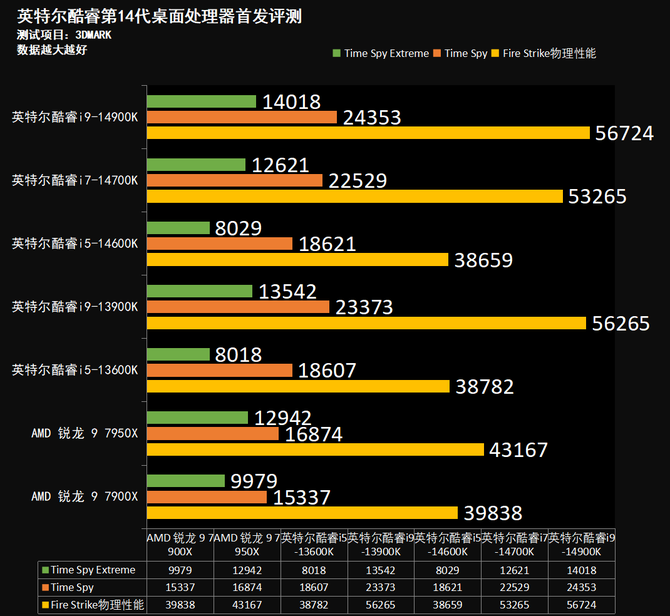
Task: Click table cell 23373 in Time Spy row
Action: [381, 587]
